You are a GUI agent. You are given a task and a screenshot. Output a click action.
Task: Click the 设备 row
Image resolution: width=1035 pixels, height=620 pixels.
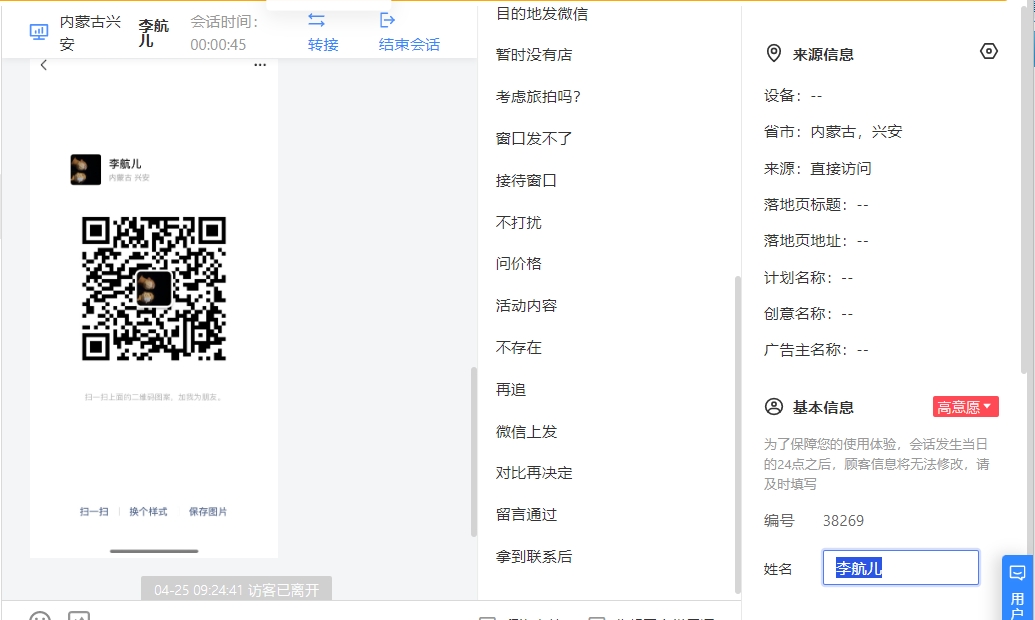[x=793, y=96]
